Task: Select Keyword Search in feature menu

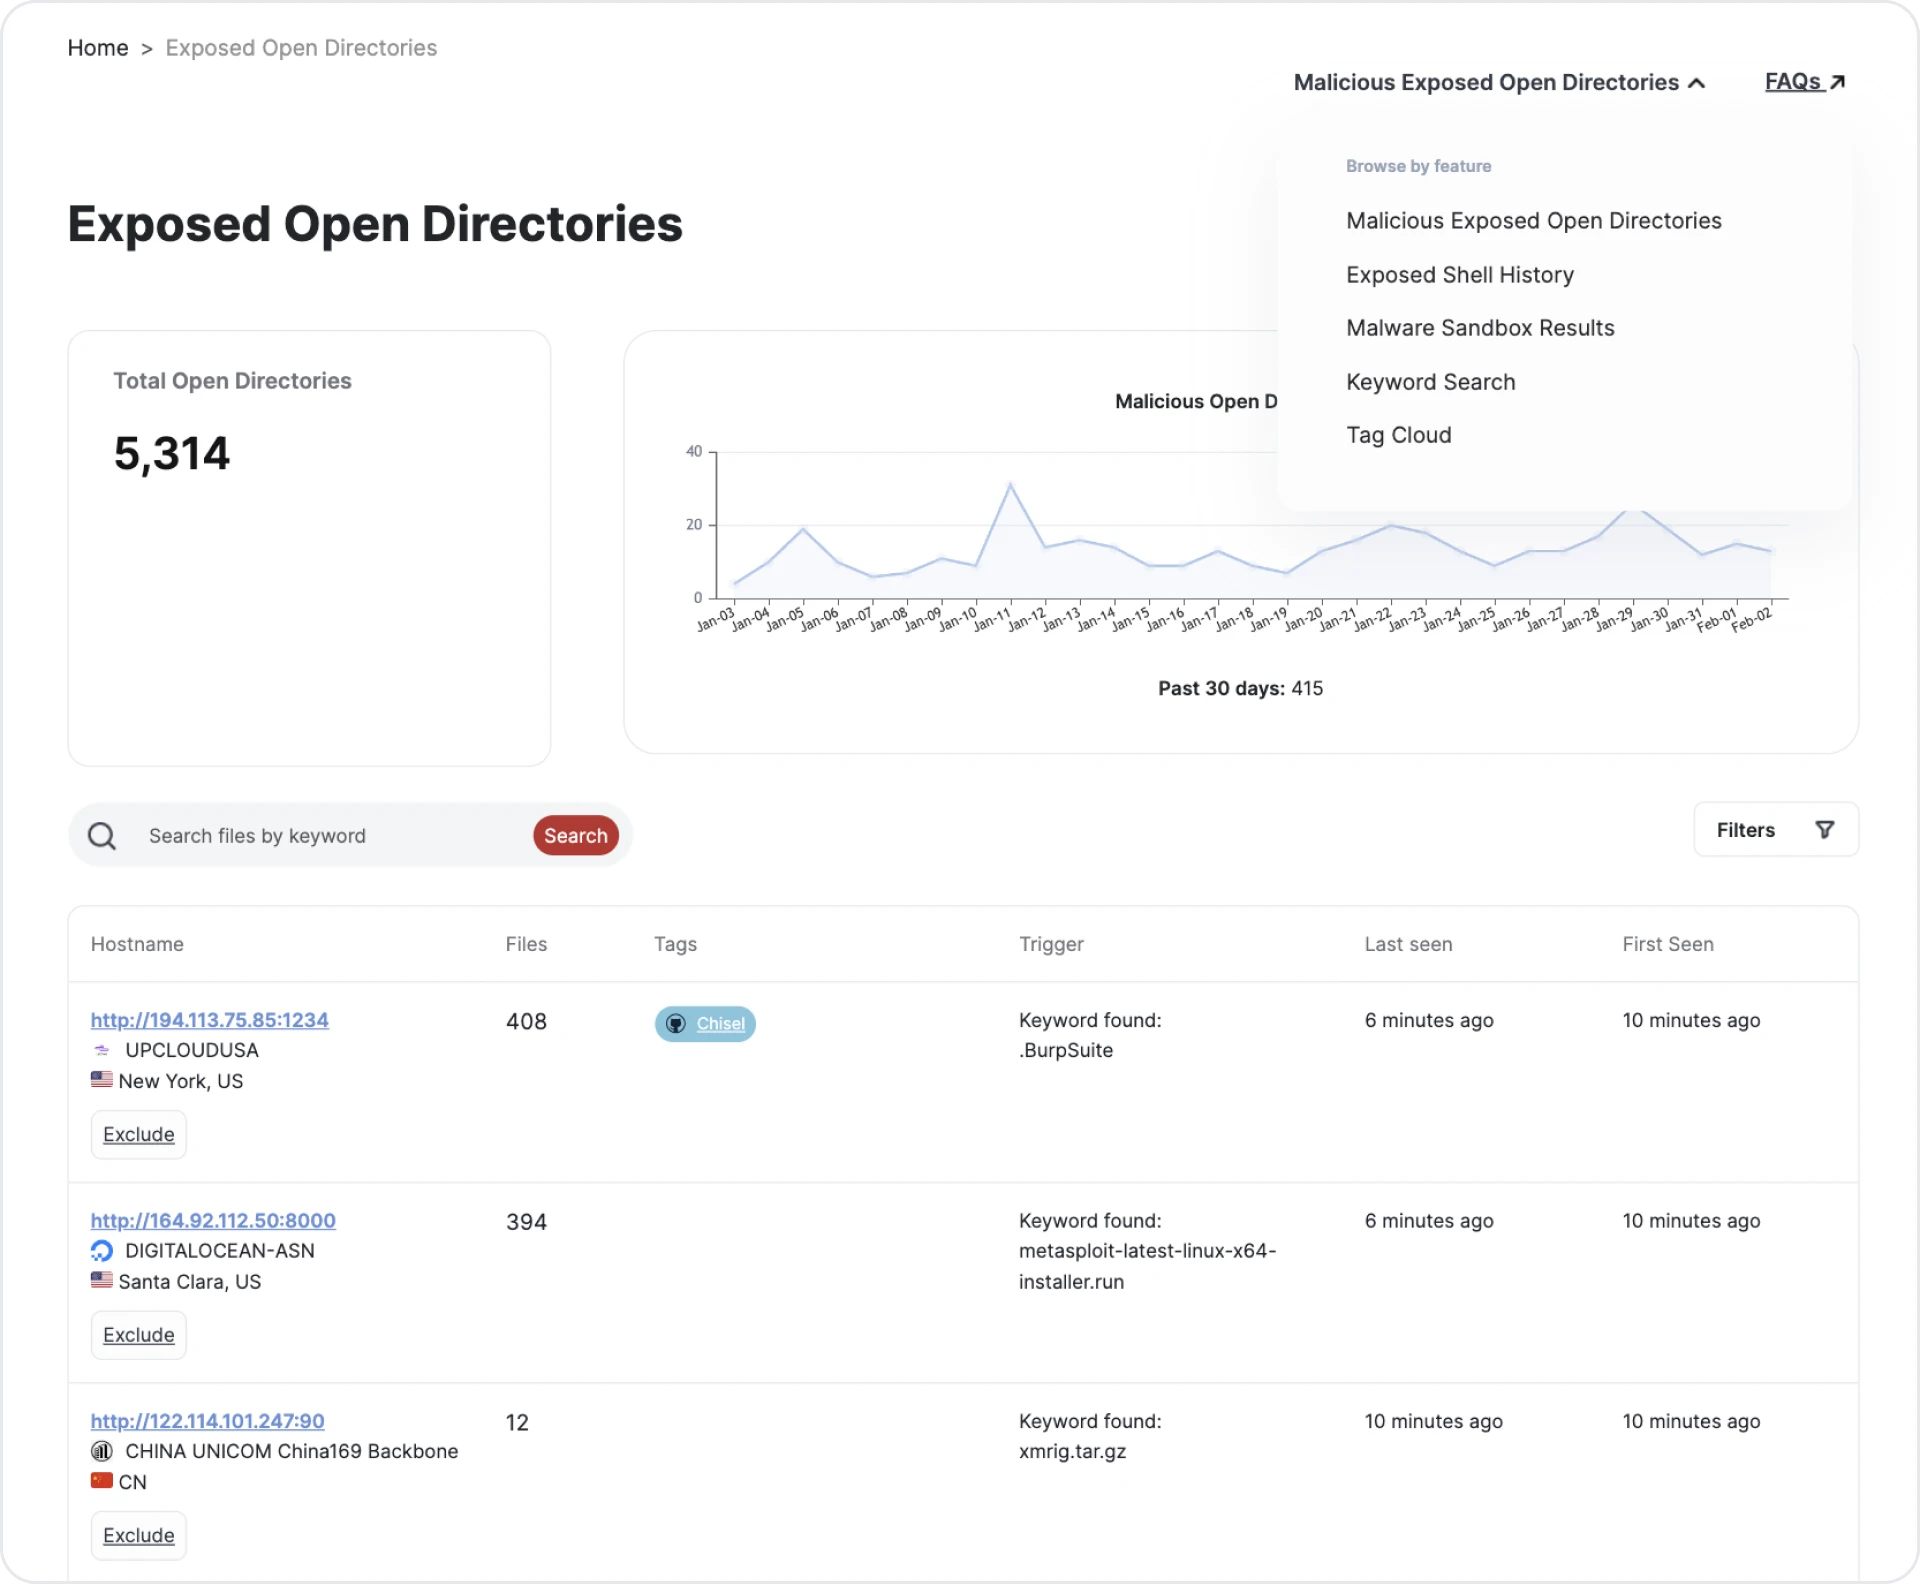Action: (x=1430, y=382)
